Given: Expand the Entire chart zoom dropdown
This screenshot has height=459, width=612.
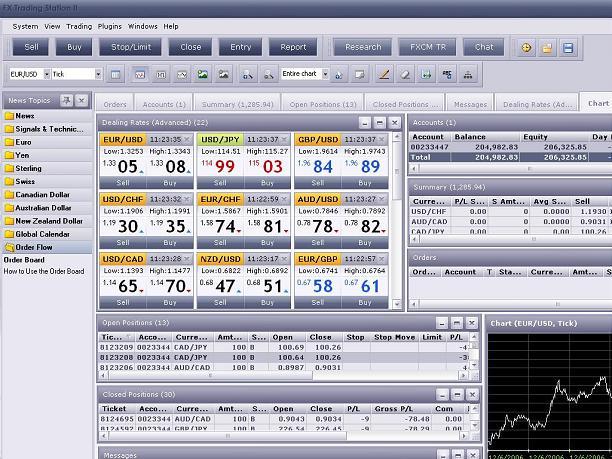Looking at the screenshot, I should point(325,74).
